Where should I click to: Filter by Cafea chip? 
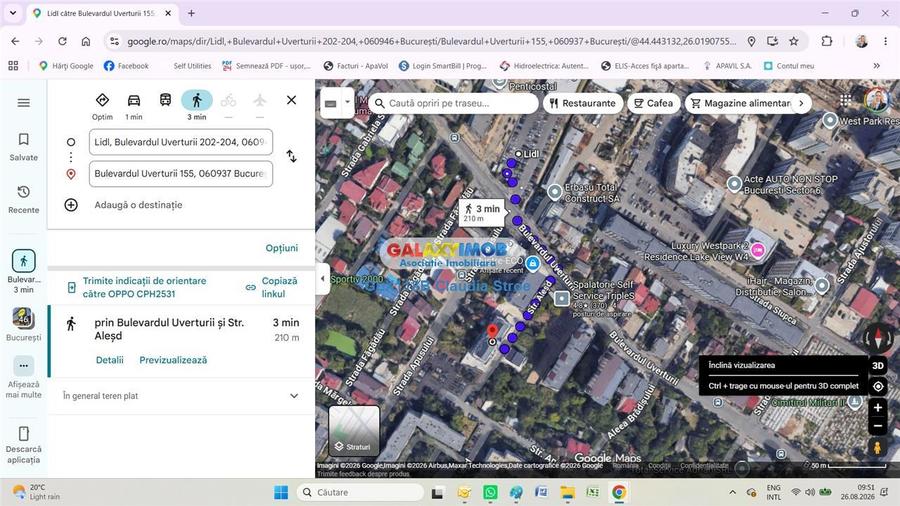pos(653,103)
